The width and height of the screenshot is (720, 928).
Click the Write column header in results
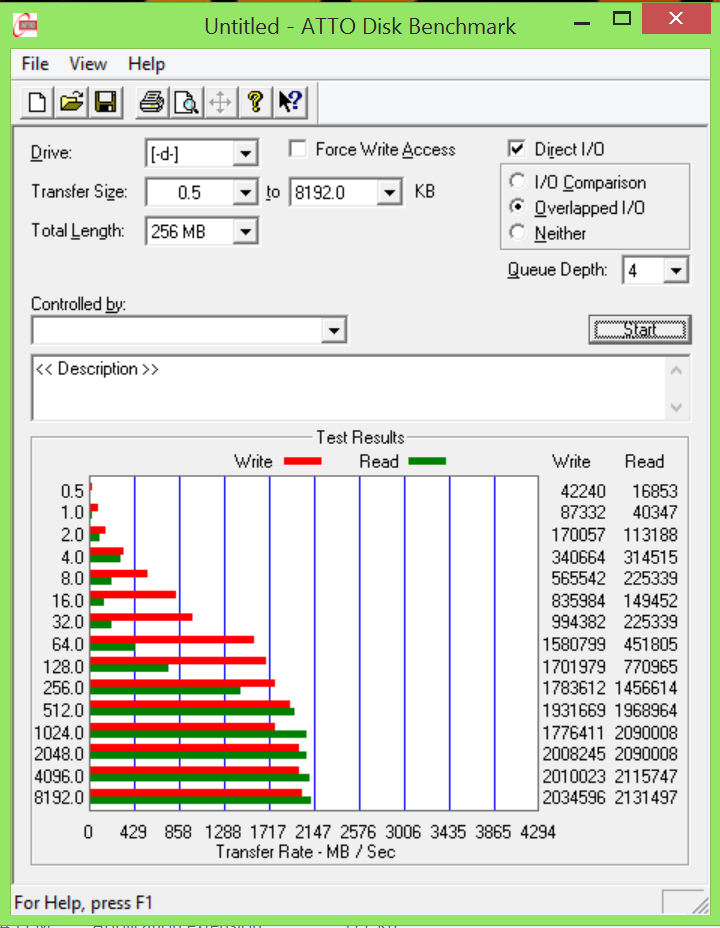[571, 461]
